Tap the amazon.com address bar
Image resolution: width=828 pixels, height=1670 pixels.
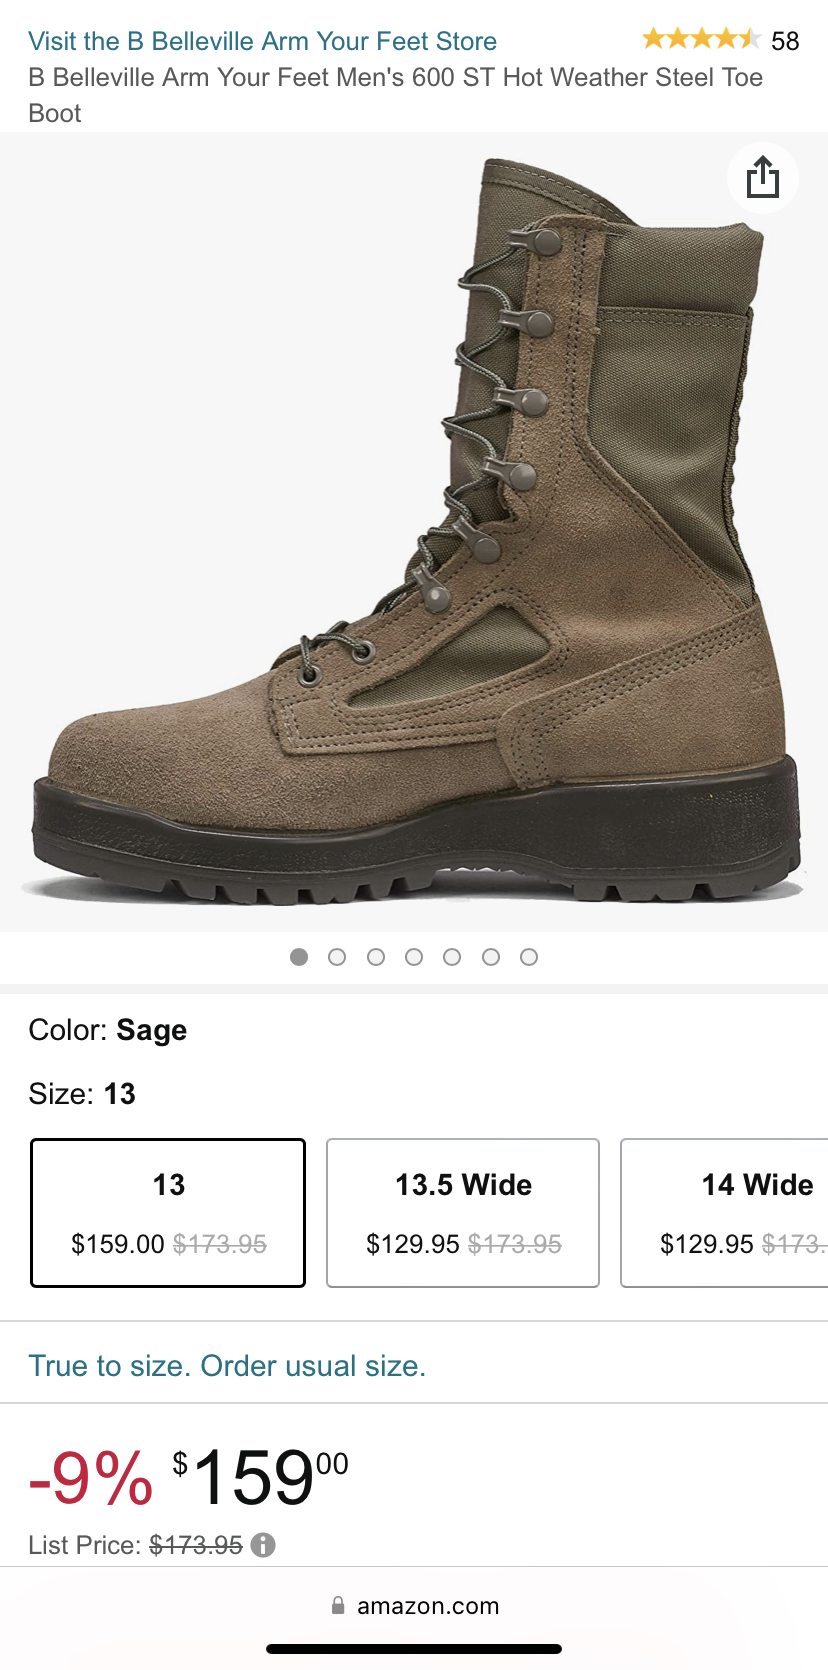click(x=428, y=1606)
